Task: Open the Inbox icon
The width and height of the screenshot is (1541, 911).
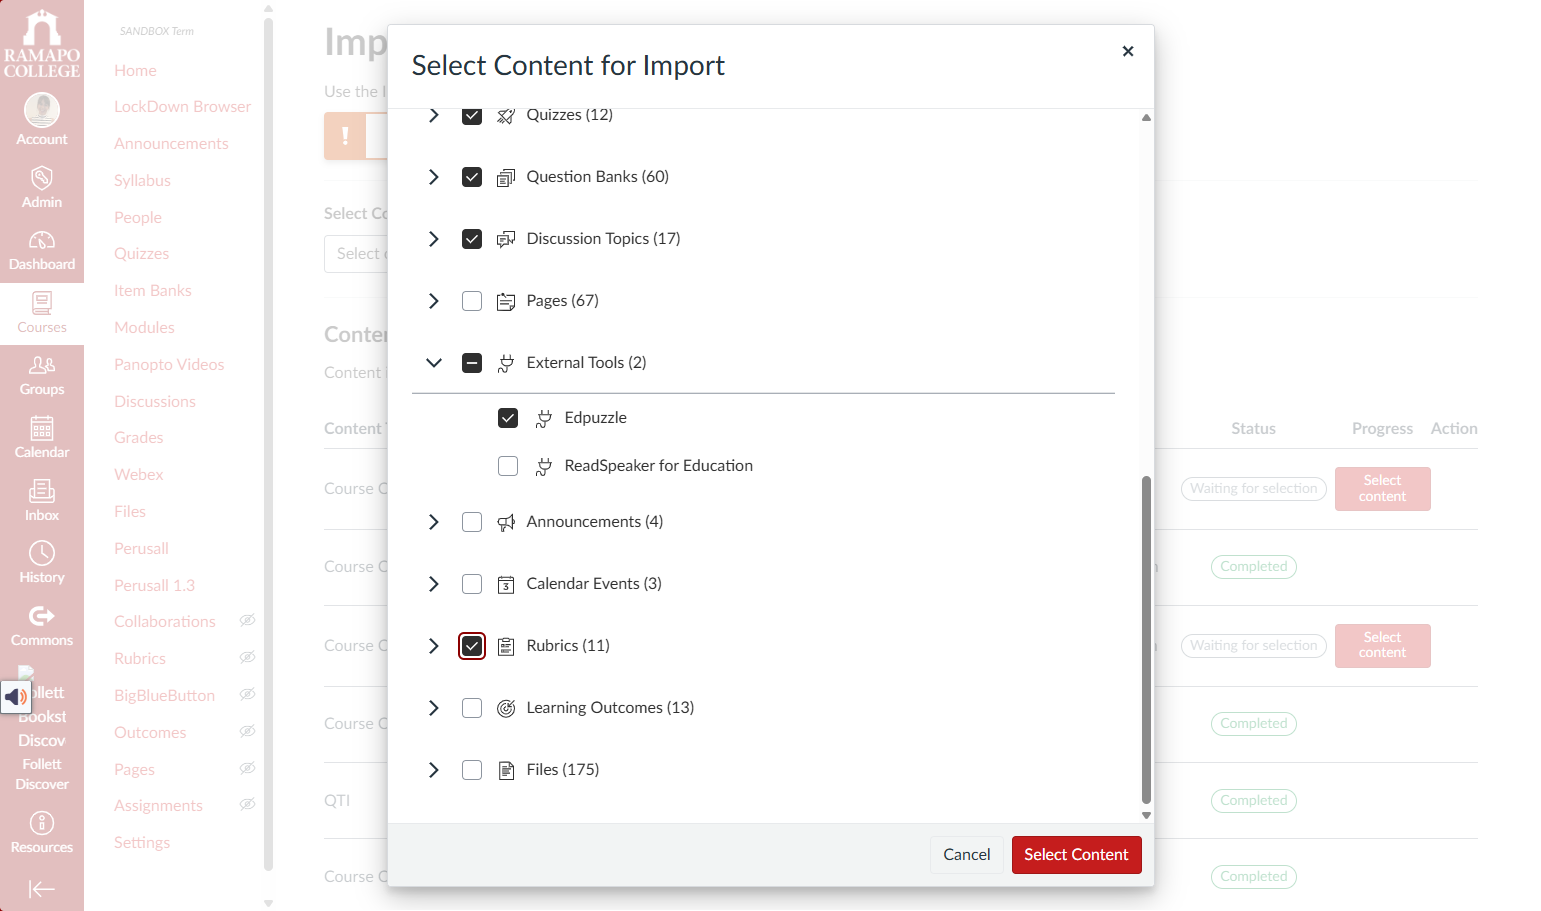Action: pos(42,491)
